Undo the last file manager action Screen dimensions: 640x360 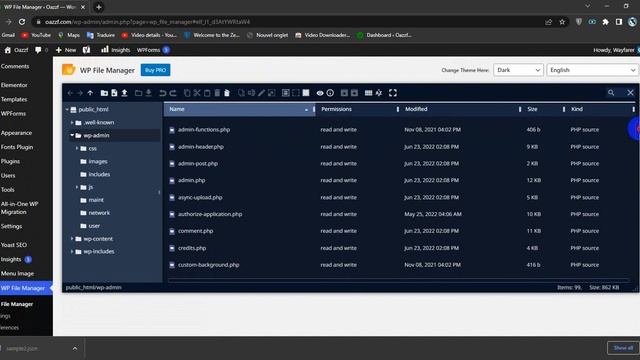click(162, 93)
